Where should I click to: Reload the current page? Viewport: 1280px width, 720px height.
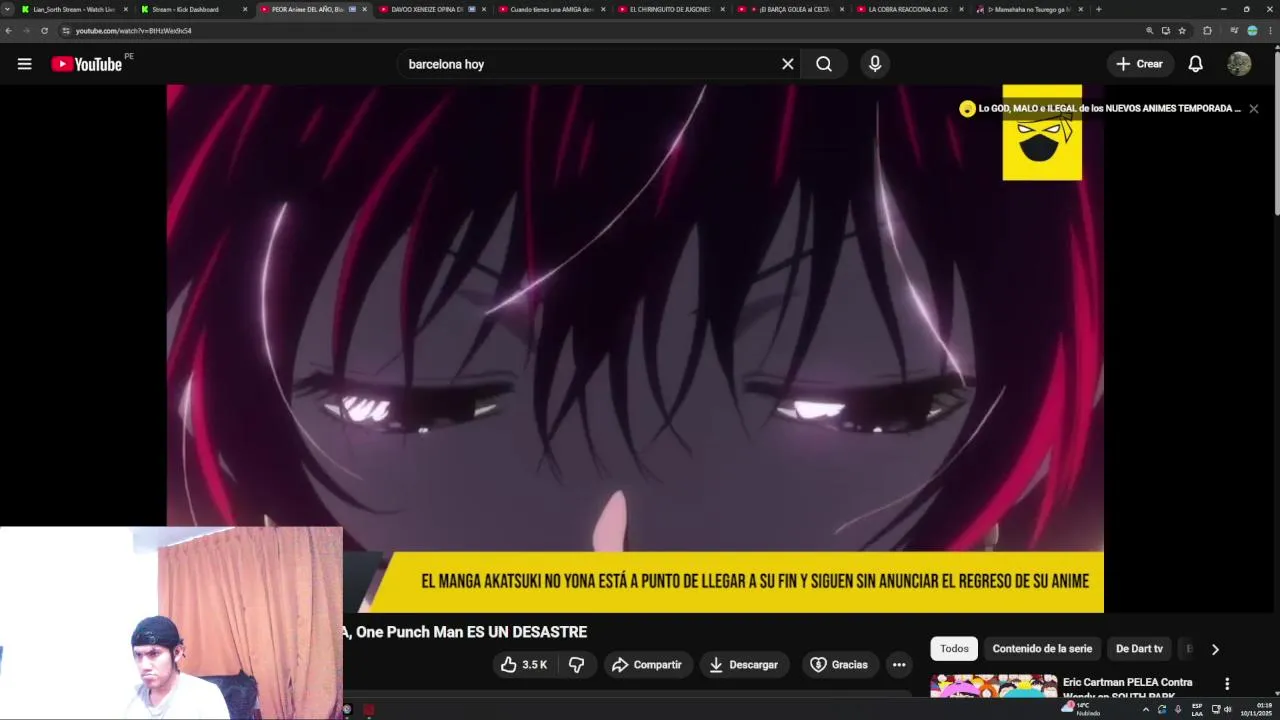44,31
